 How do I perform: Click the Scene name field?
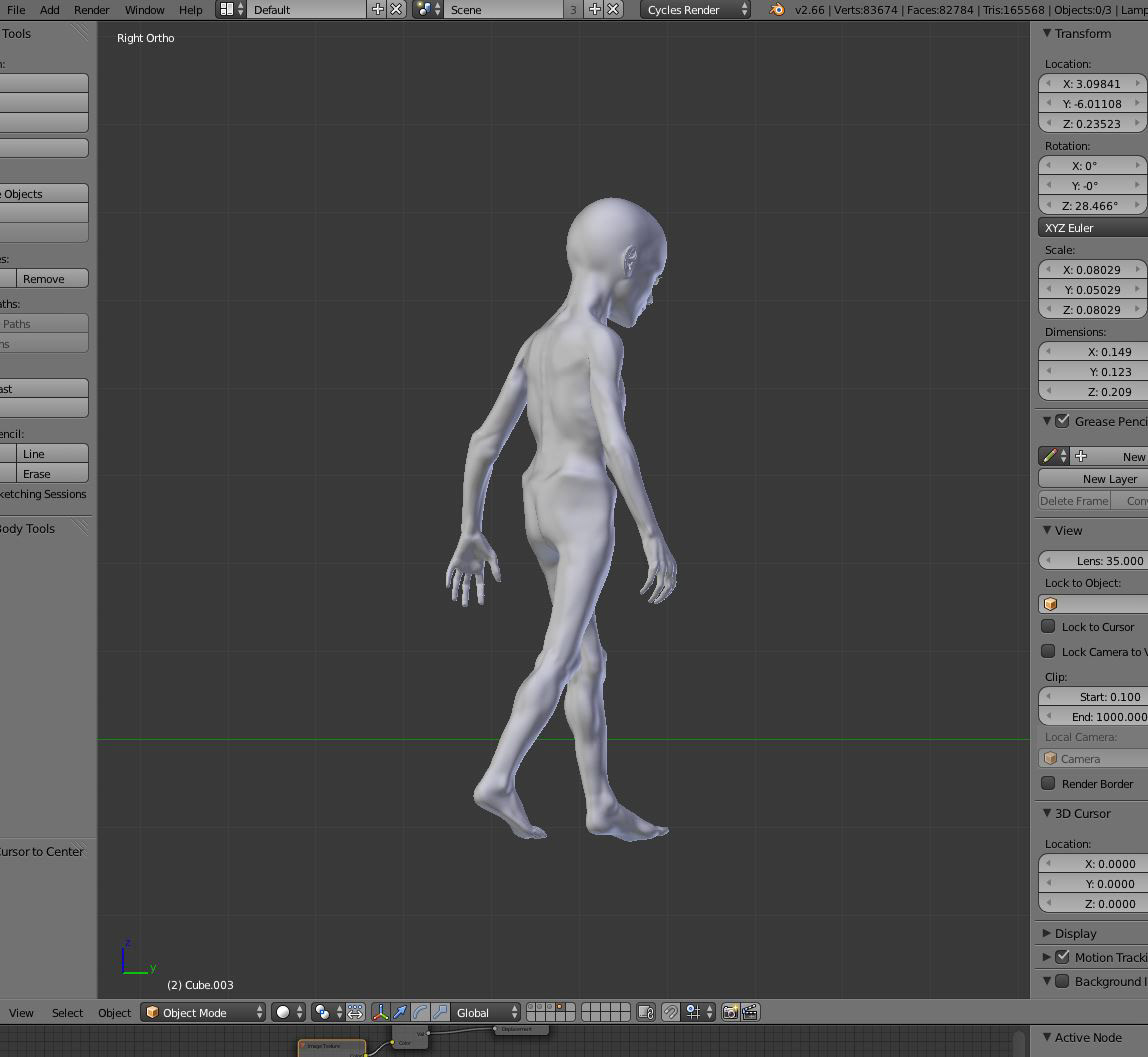click(x=504, y=10)
